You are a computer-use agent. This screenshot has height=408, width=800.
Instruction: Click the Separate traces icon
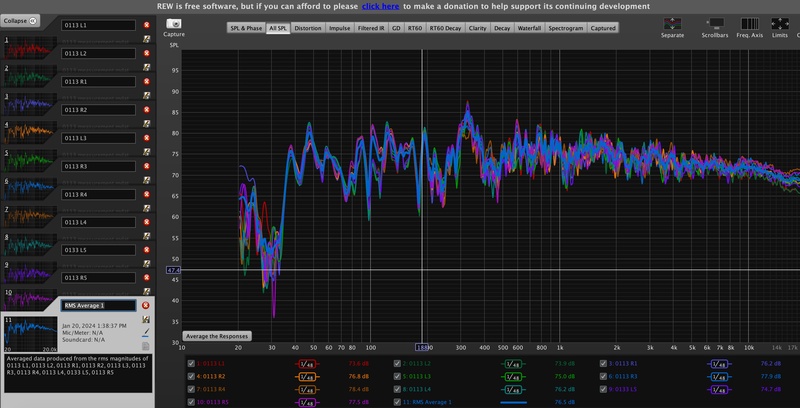click(673, 24)
